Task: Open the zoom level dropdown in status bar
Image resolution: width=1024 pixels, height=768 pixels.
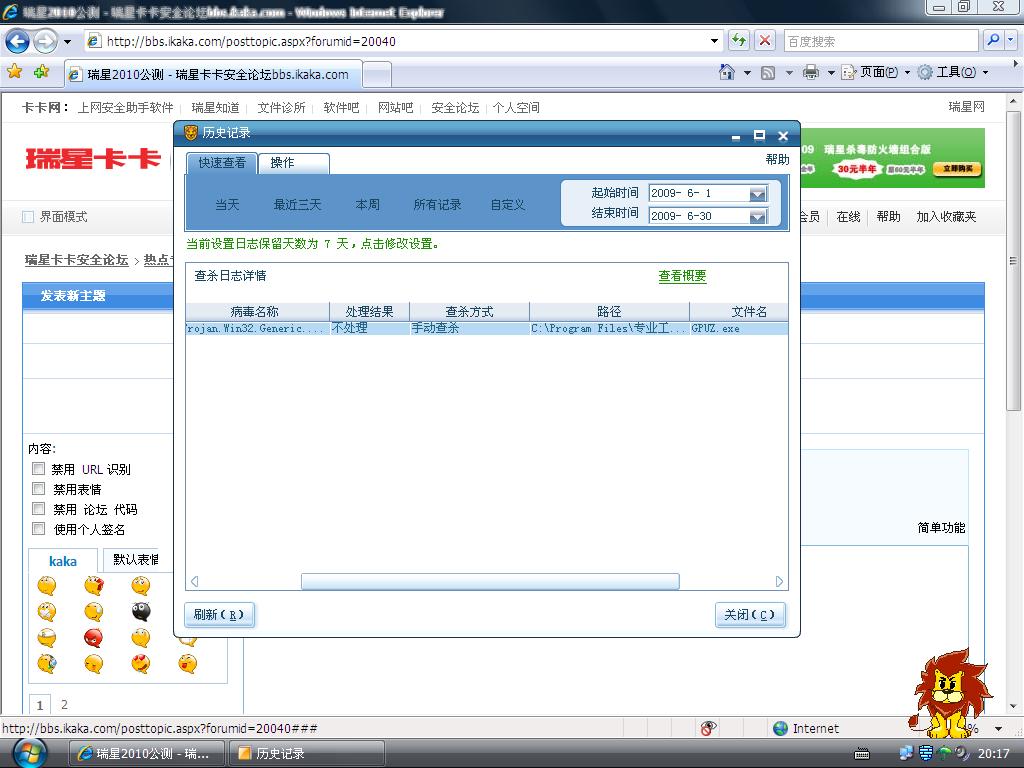Action: tap(999, 728)
